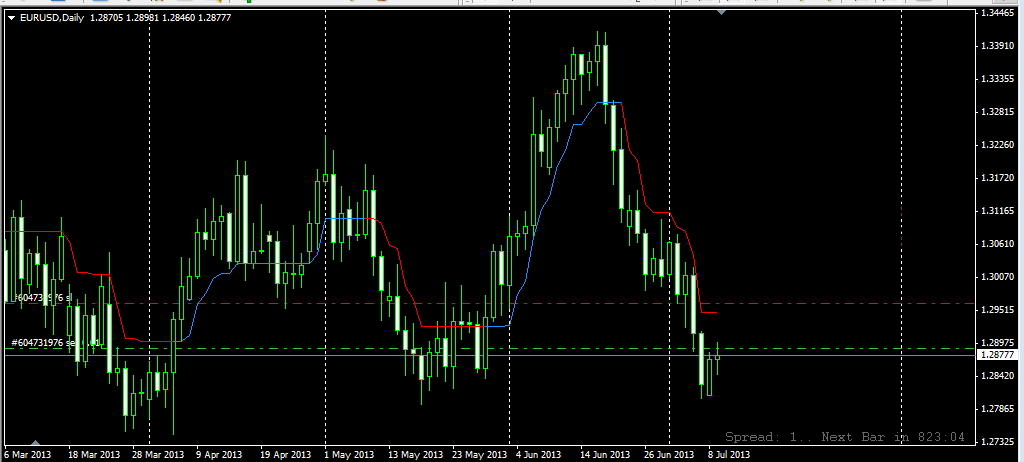Click the 1.32260 price axis label
Viewport: 1024px width, 462px height.
[x=999, y=144]
